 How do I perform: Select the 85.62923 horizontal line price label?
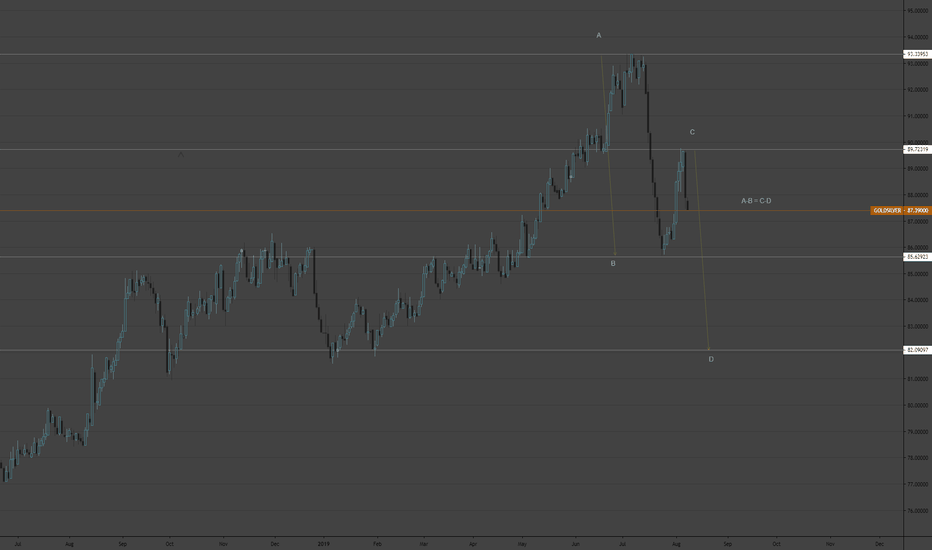click(x=917, y=257)
